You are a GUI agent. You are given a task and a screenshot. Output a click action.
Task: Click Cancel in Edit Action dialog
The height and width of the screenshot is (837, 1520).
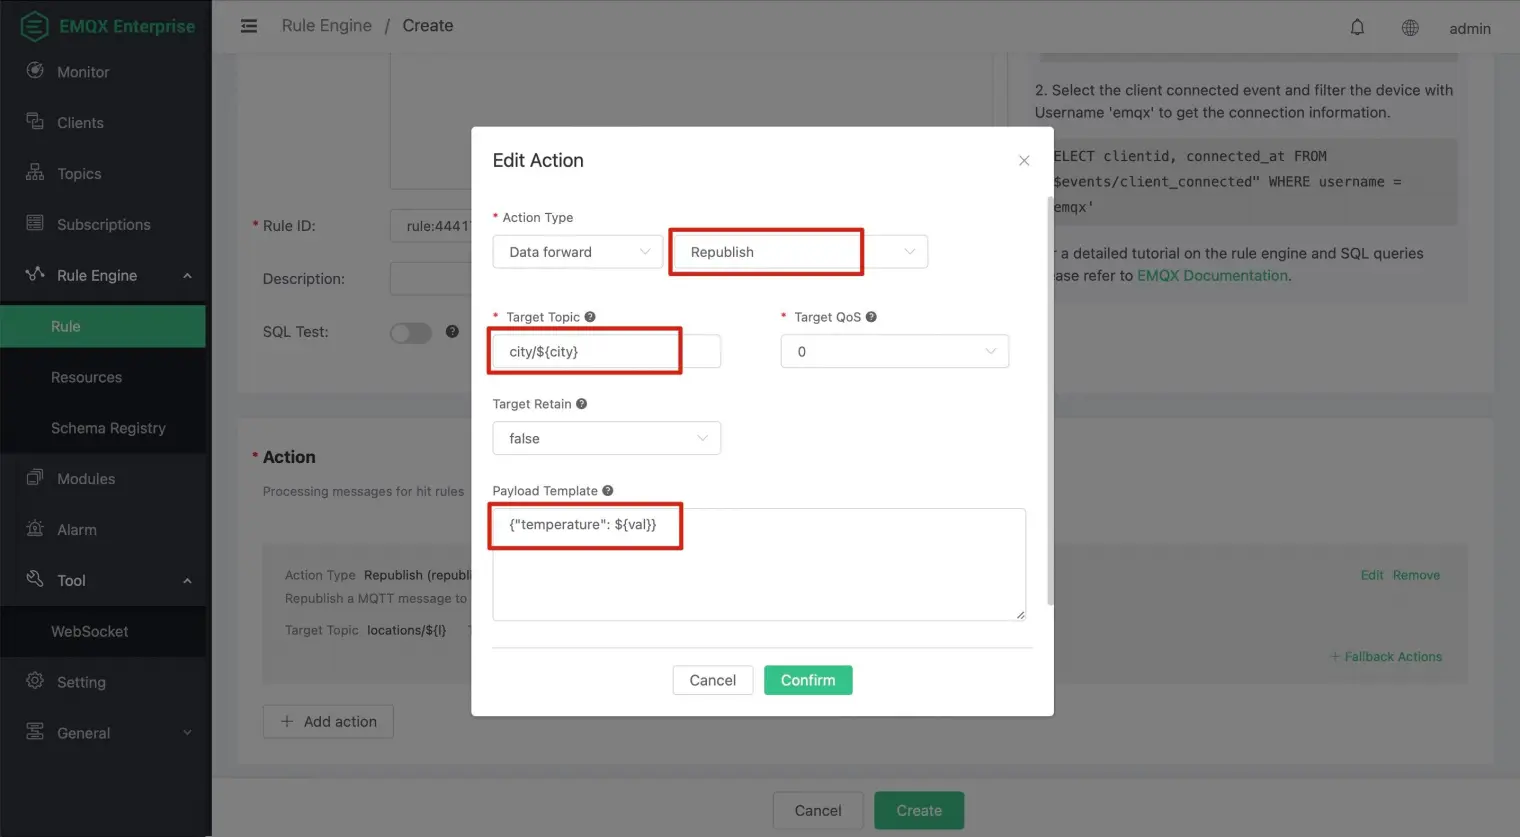pos(712,681)
